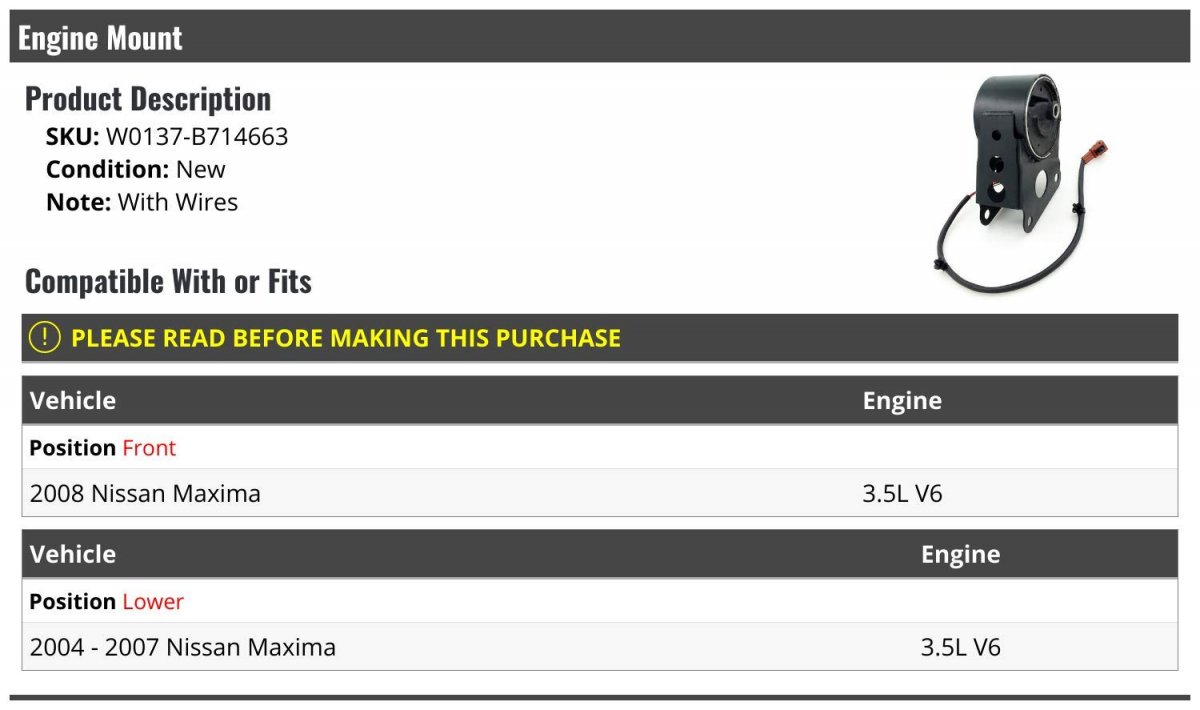This screenshot has height=710, width=1200.
Task: Click the Condition: New text
Action: tap(136, 169)
